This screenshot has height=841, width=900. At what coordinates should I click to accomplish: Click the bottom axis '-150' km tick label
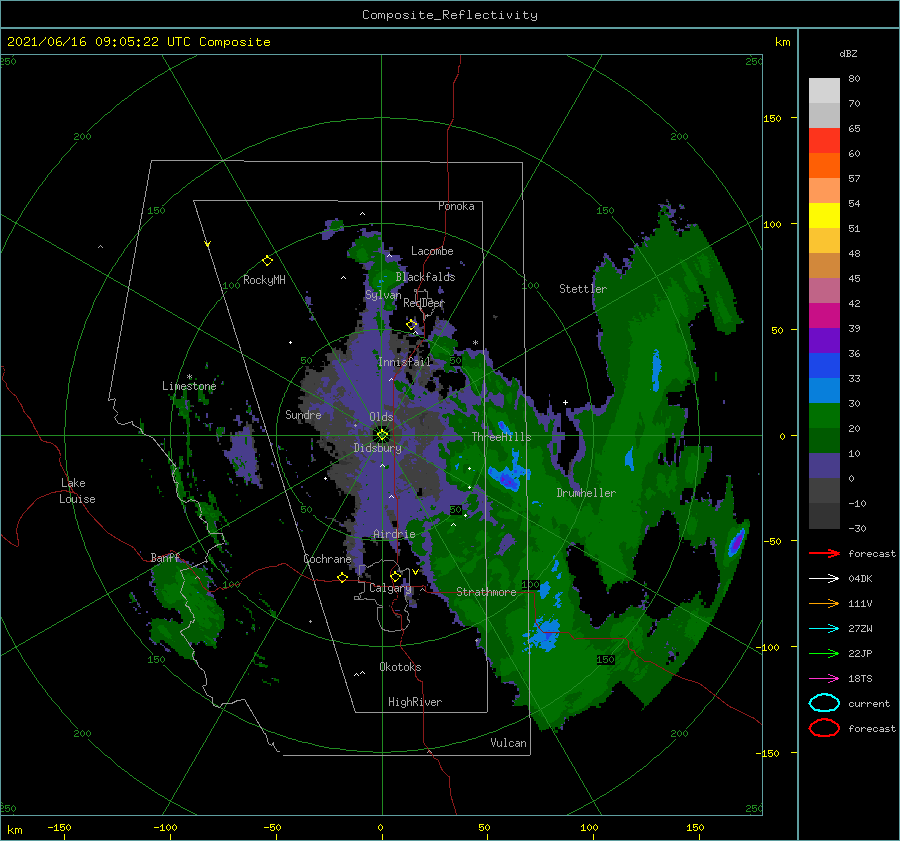59,827
